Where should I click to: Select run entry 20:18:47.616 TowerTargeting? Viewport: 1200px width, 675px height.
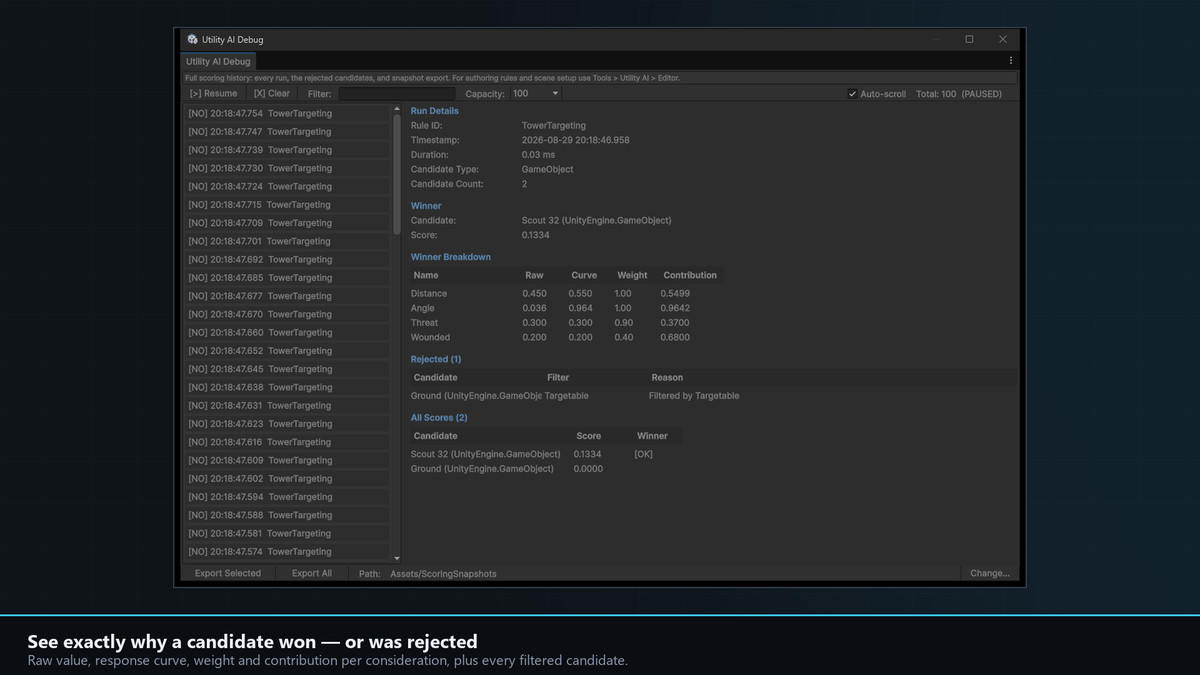(287, 442)
